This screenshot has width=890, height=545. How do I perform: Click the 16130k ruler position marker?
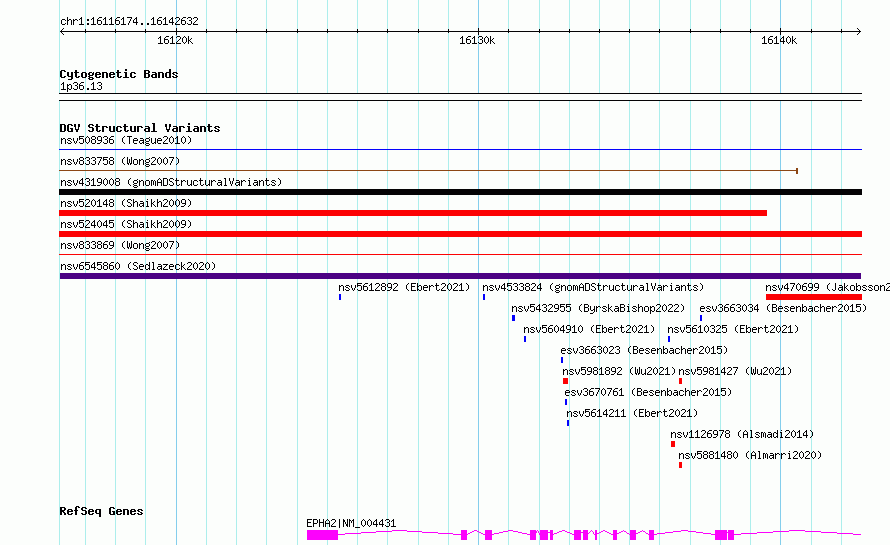click(x=477, y=40)
